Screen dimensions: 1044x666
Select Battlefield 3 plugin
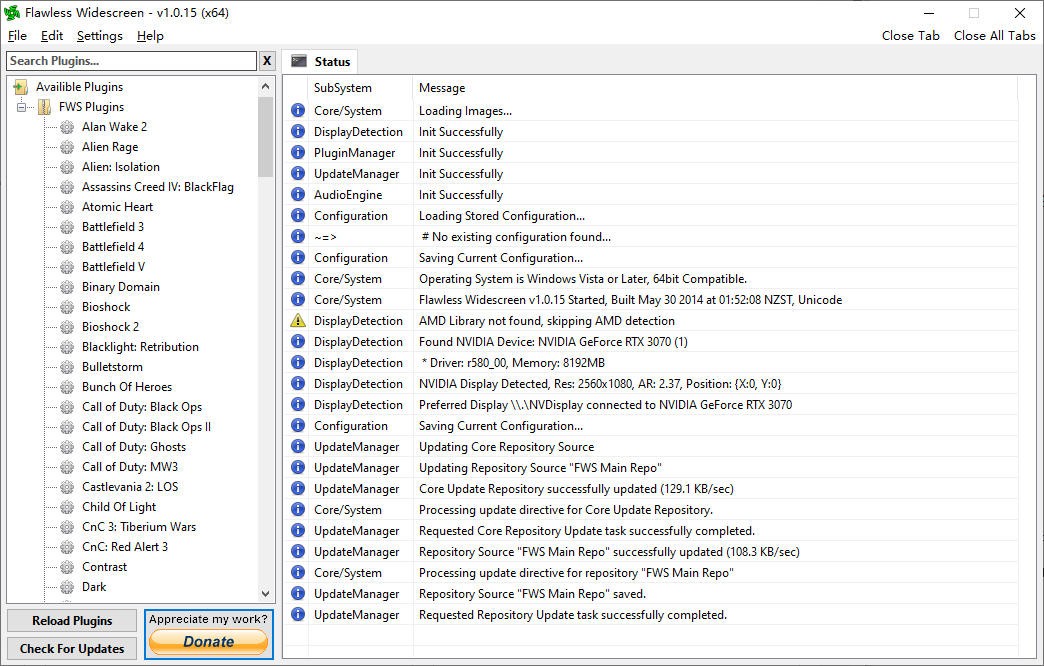click(113, 227)
